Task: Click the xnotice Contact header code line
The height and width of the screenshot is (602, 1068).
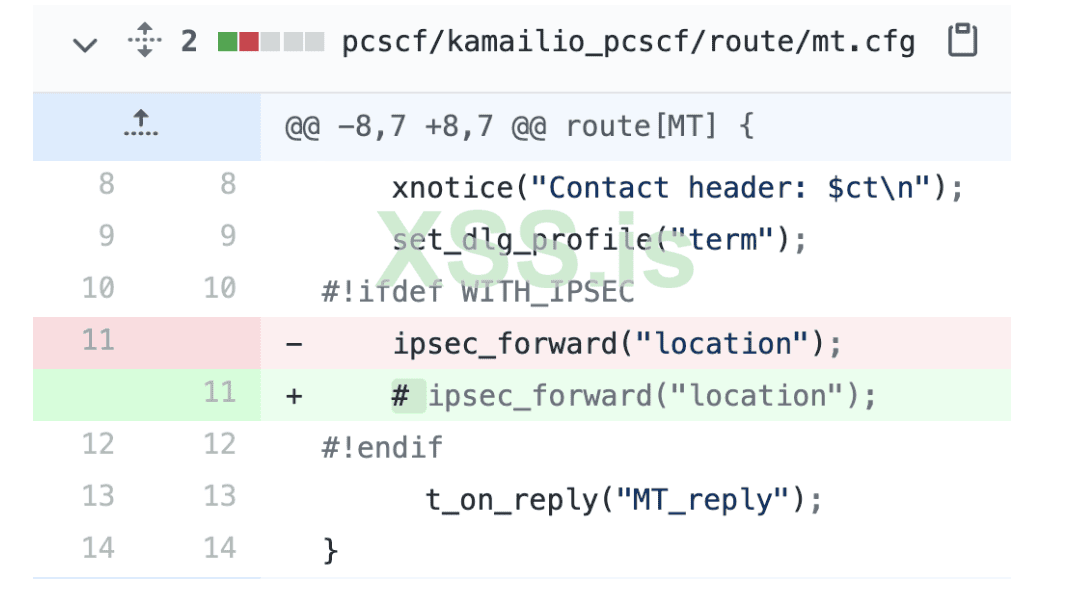Action: [x=677, y=188]
